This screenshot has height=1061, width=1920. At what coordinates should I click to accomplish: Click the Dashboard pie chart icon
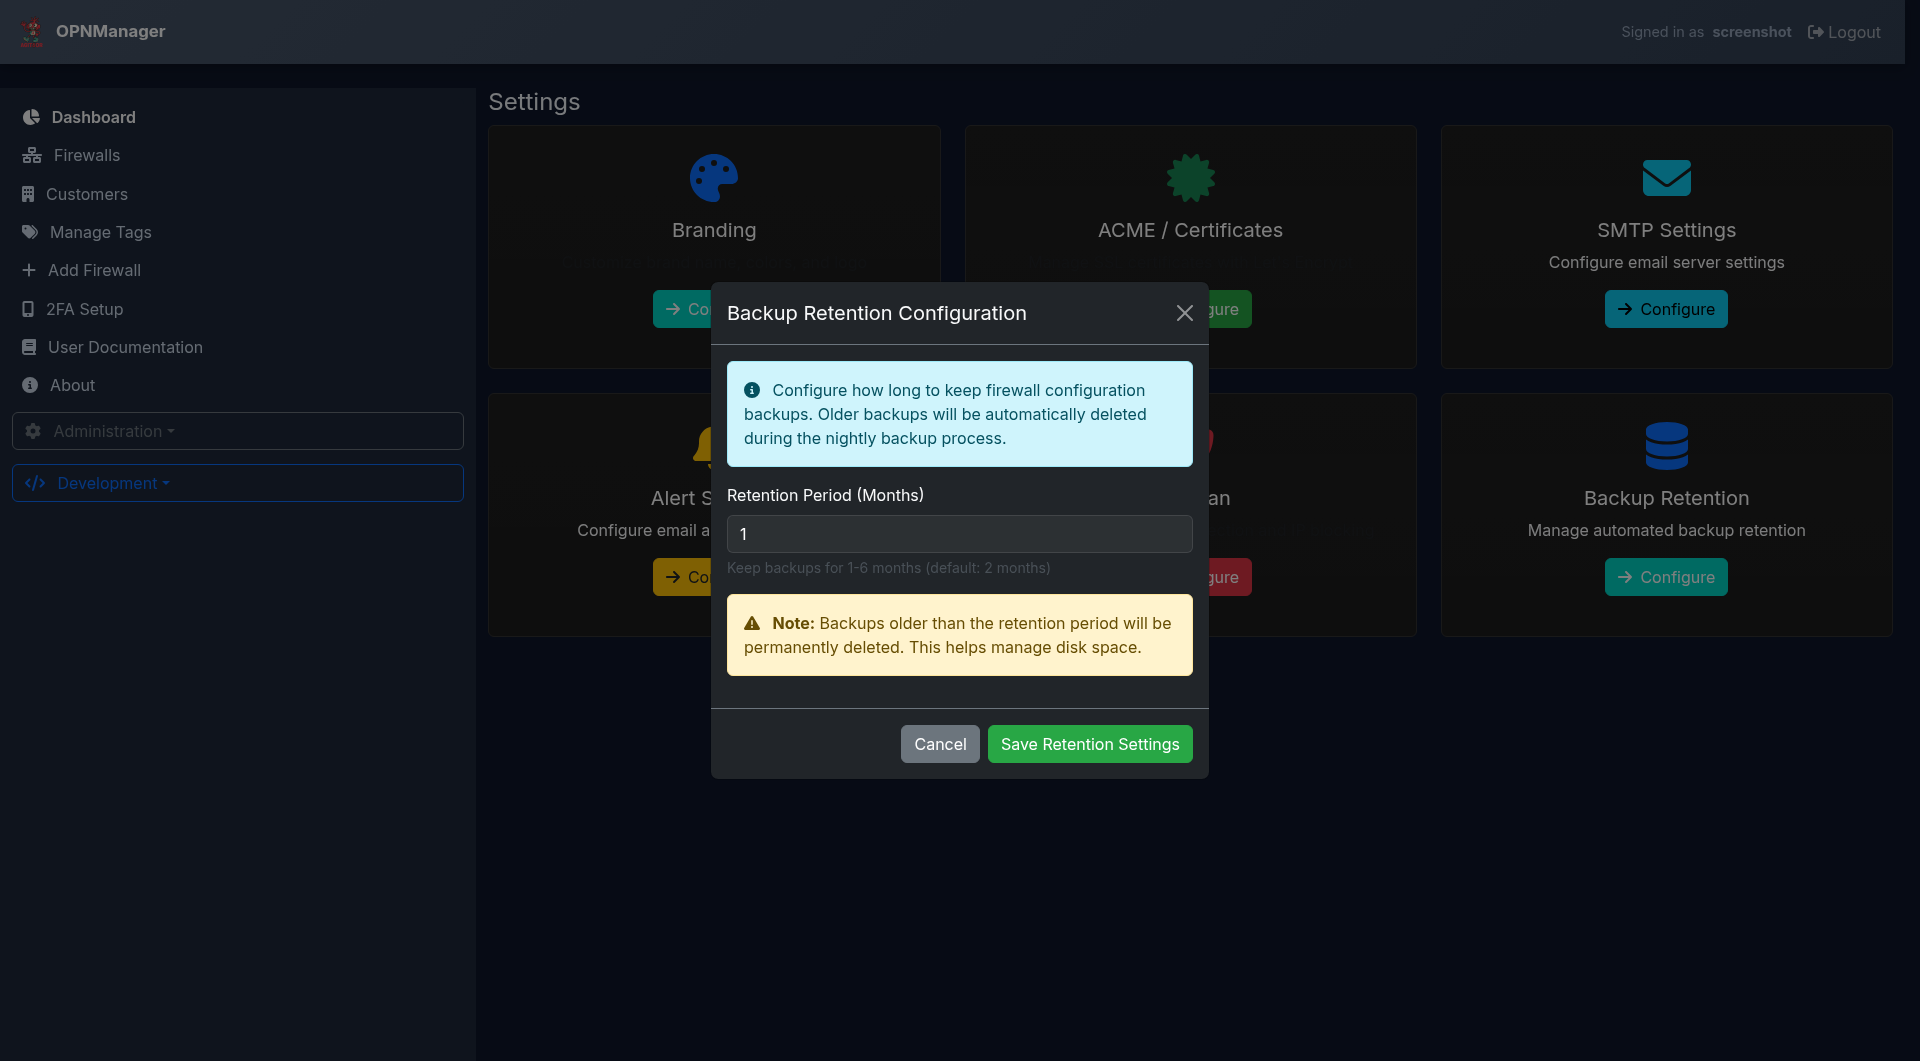click(31, 117)
